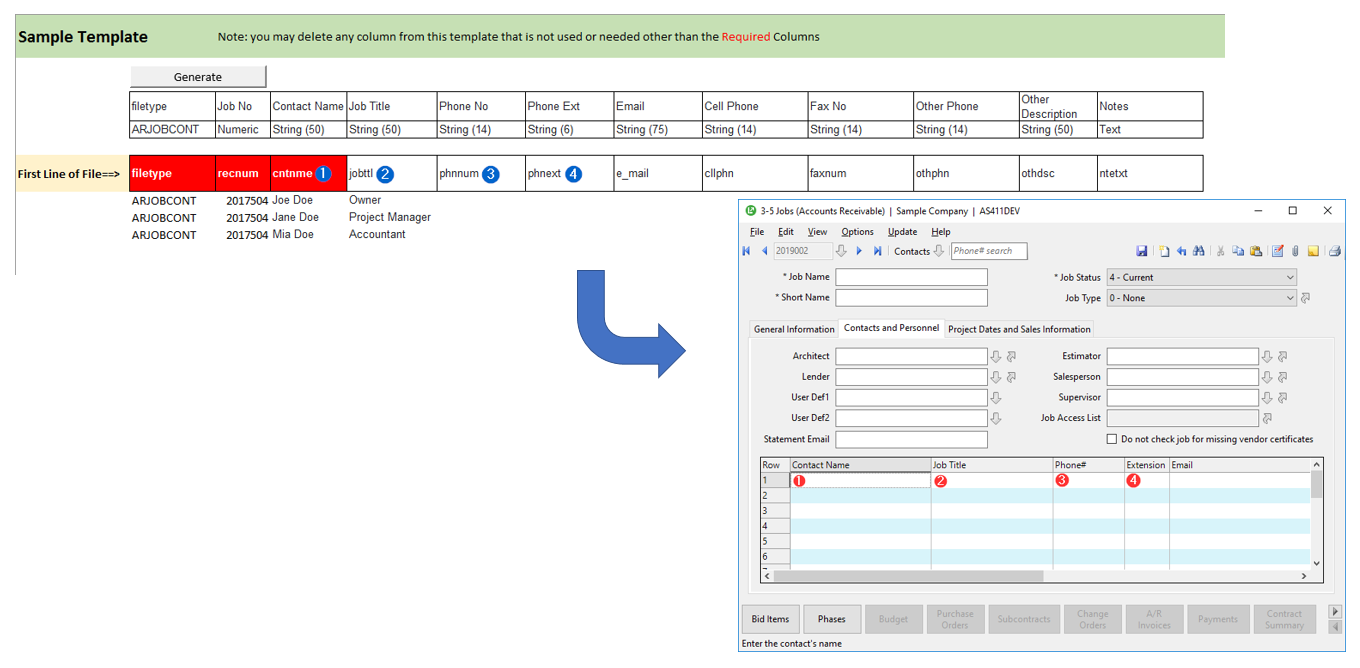The image size is (1360, 668).
Task: Open the Job Status dropdown
Action: 1289,277
